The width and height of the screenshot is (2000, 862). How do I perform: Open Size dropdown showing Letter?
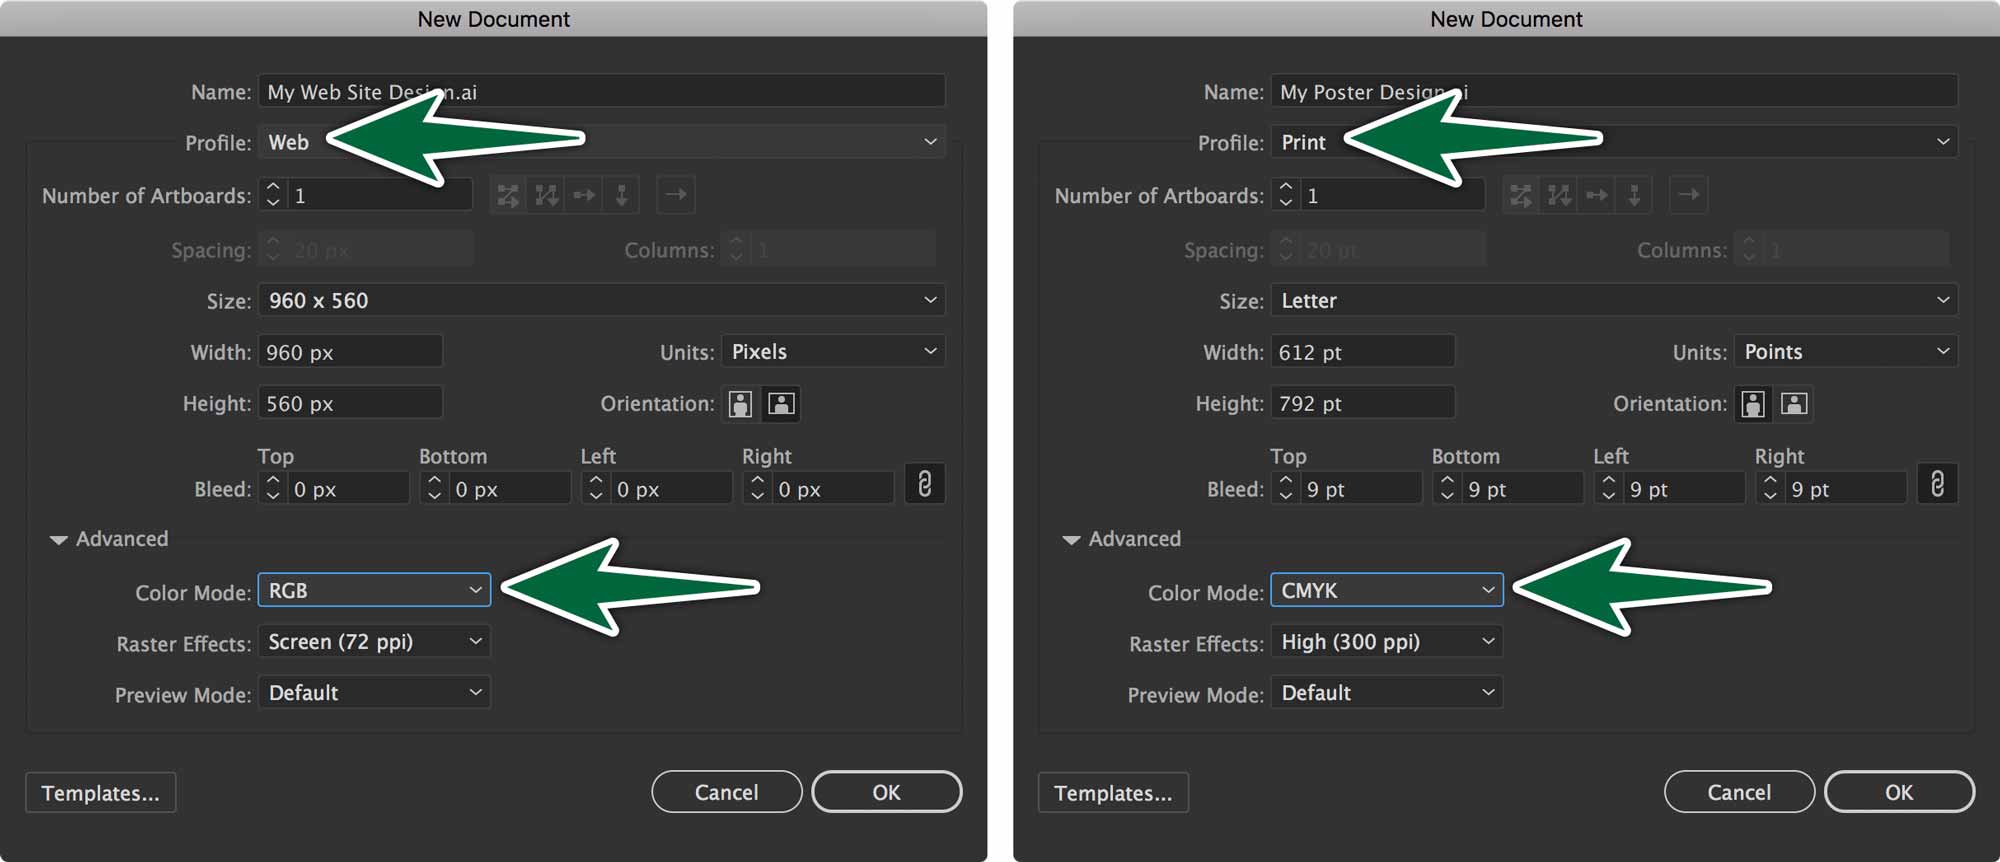pyautogui.click(x=1615, y=300)
